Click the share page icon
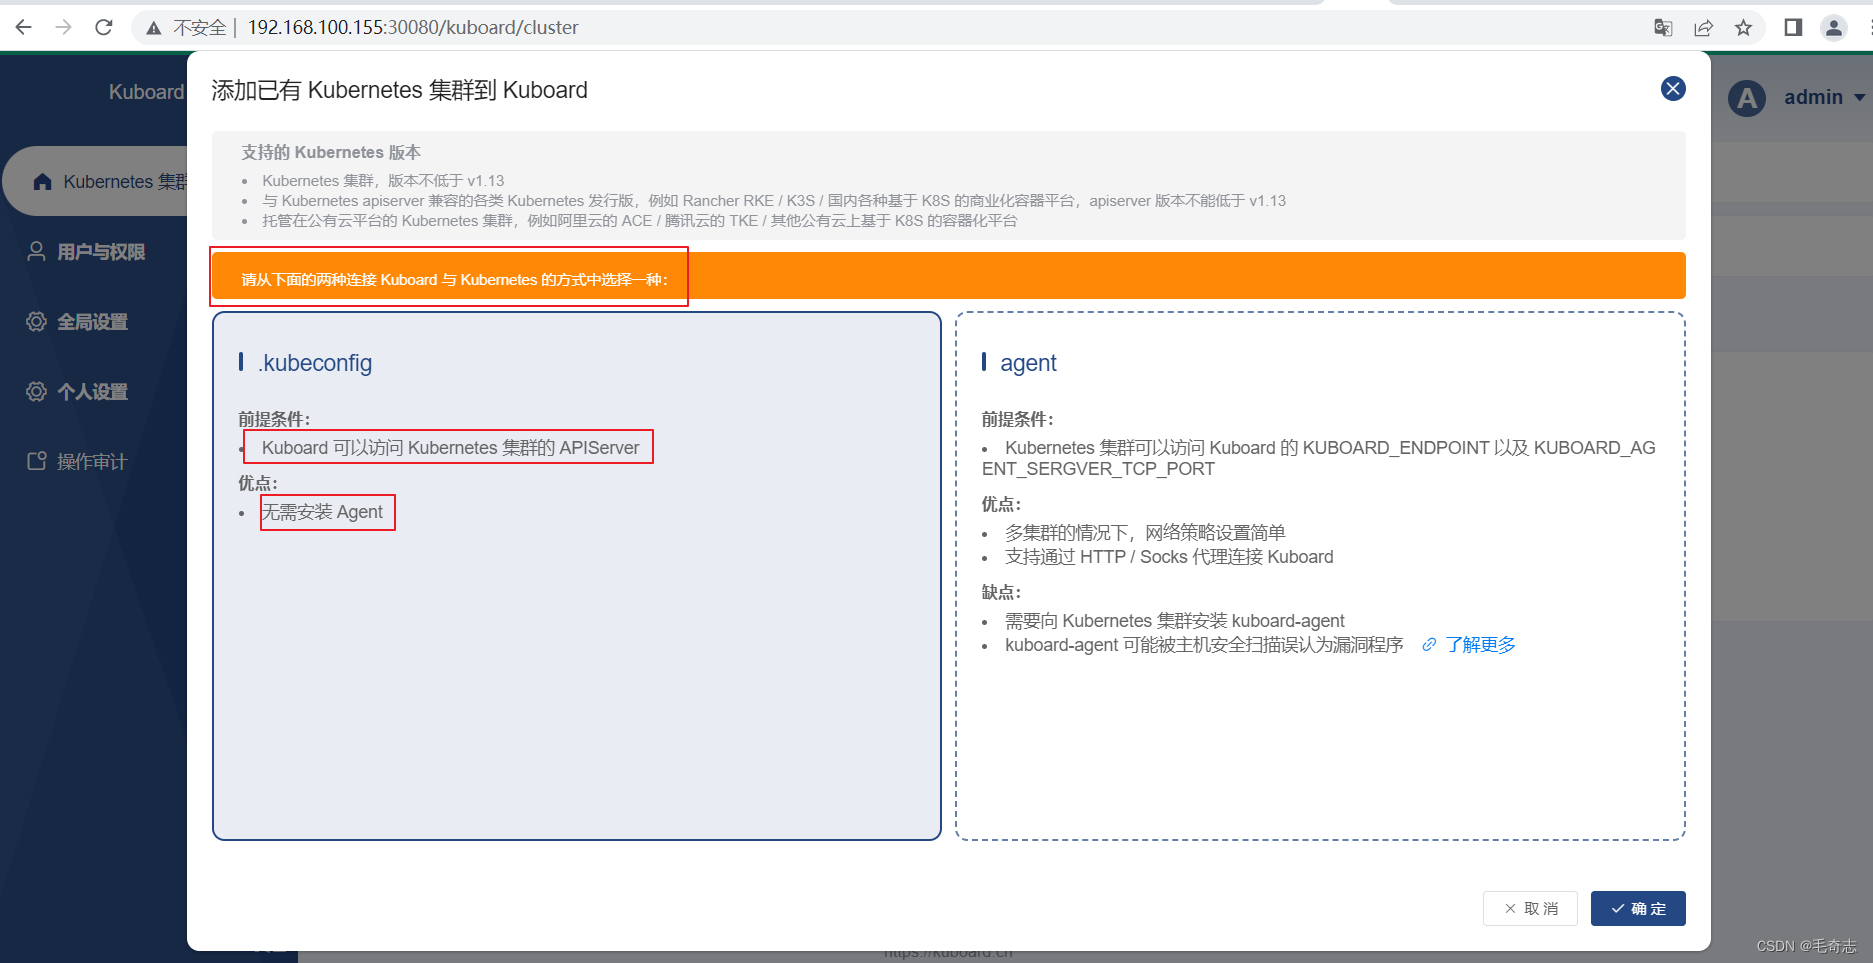1873x963 pixels. (x=1703, y=27)
